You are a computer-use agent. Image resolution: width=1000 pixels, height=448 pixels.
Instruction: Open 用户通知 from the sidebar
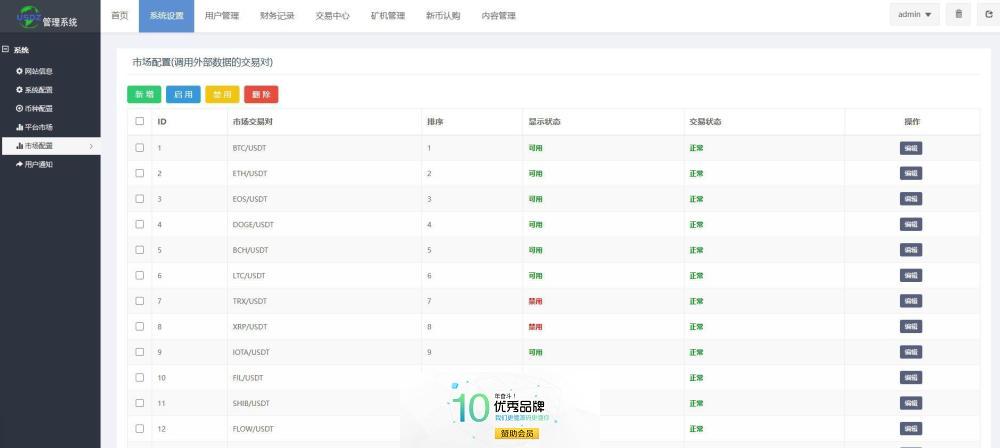click(x=35, y=164)
